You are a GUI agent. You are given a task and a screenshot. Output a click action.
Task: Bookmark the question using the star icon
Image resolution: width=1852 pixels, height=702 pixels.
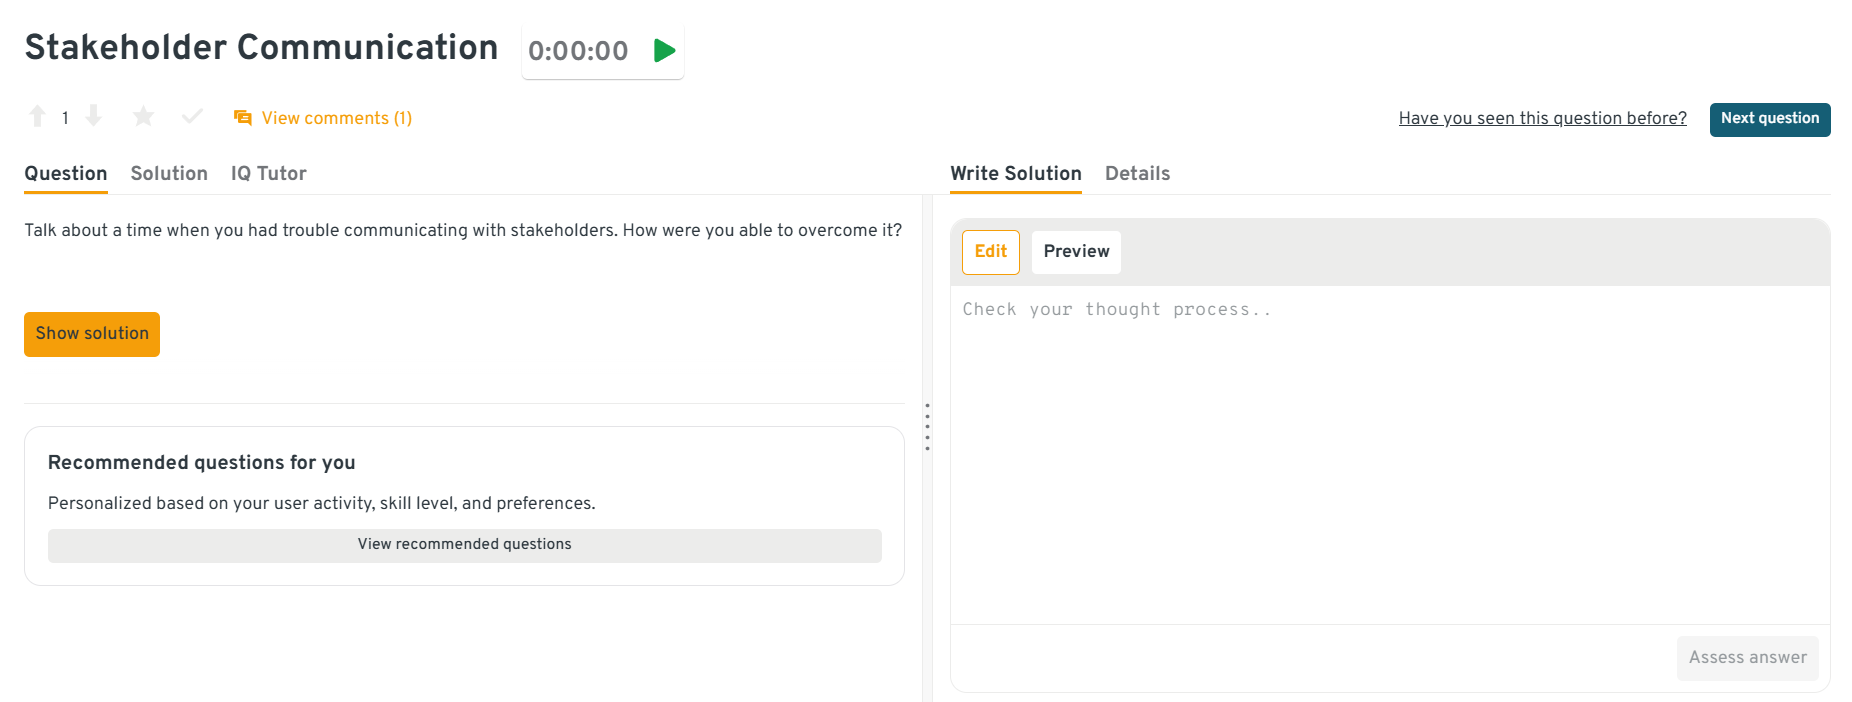click(x=143, y=117)
